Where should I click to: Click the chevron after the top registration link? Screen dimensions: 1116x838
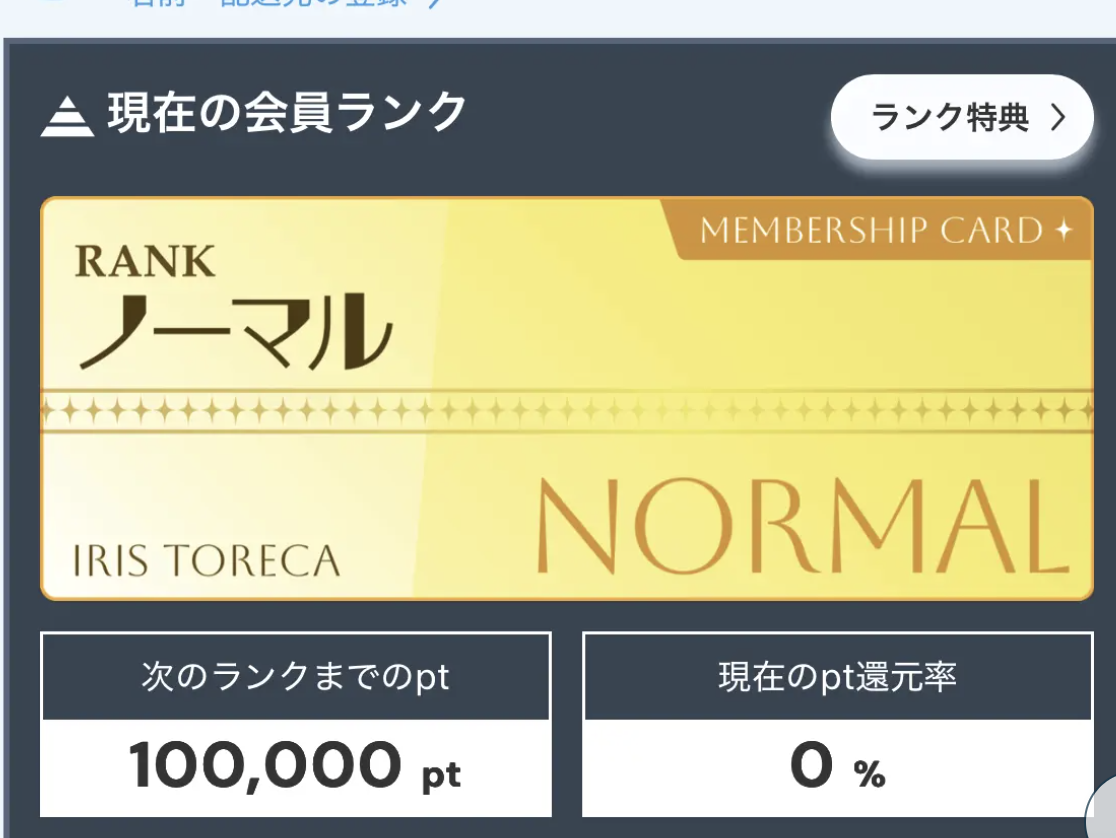point(432,4)
